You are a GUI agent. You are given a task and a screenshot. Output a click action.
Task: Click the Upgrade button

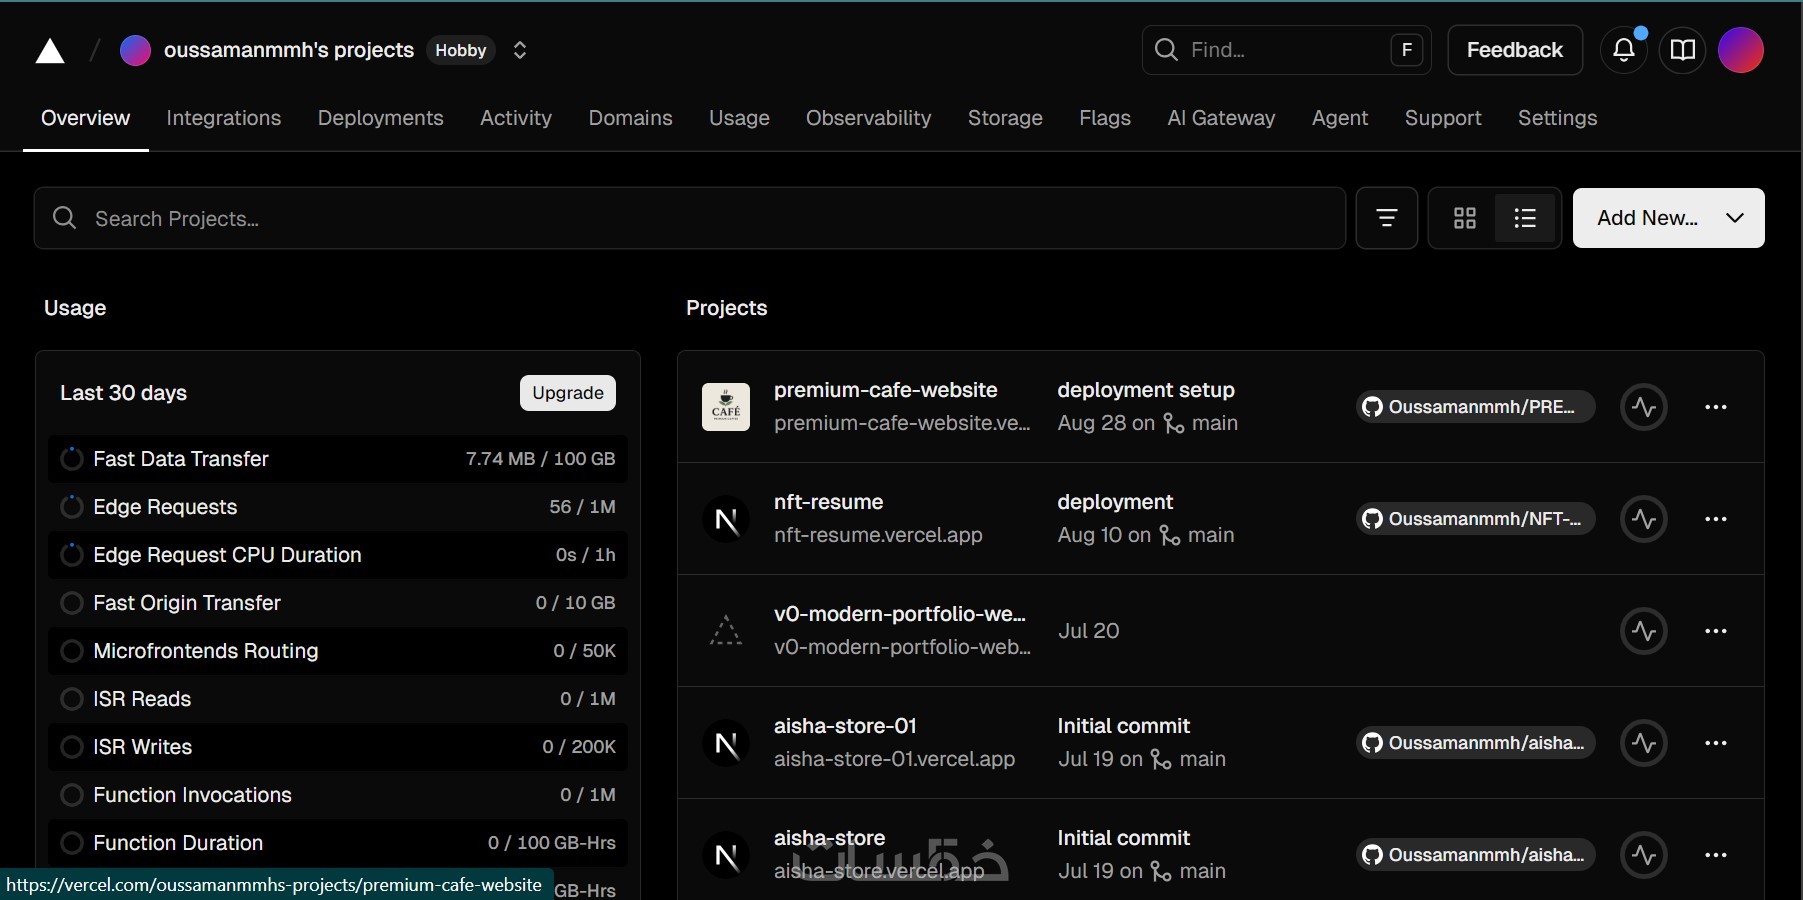coord(568,393)
